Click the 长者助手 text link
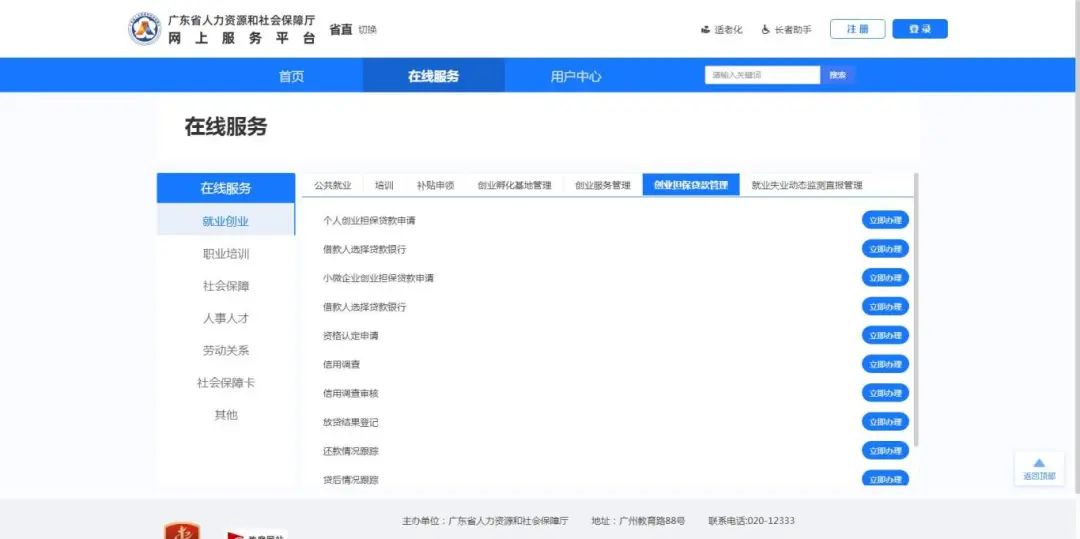 click(793, 30)
